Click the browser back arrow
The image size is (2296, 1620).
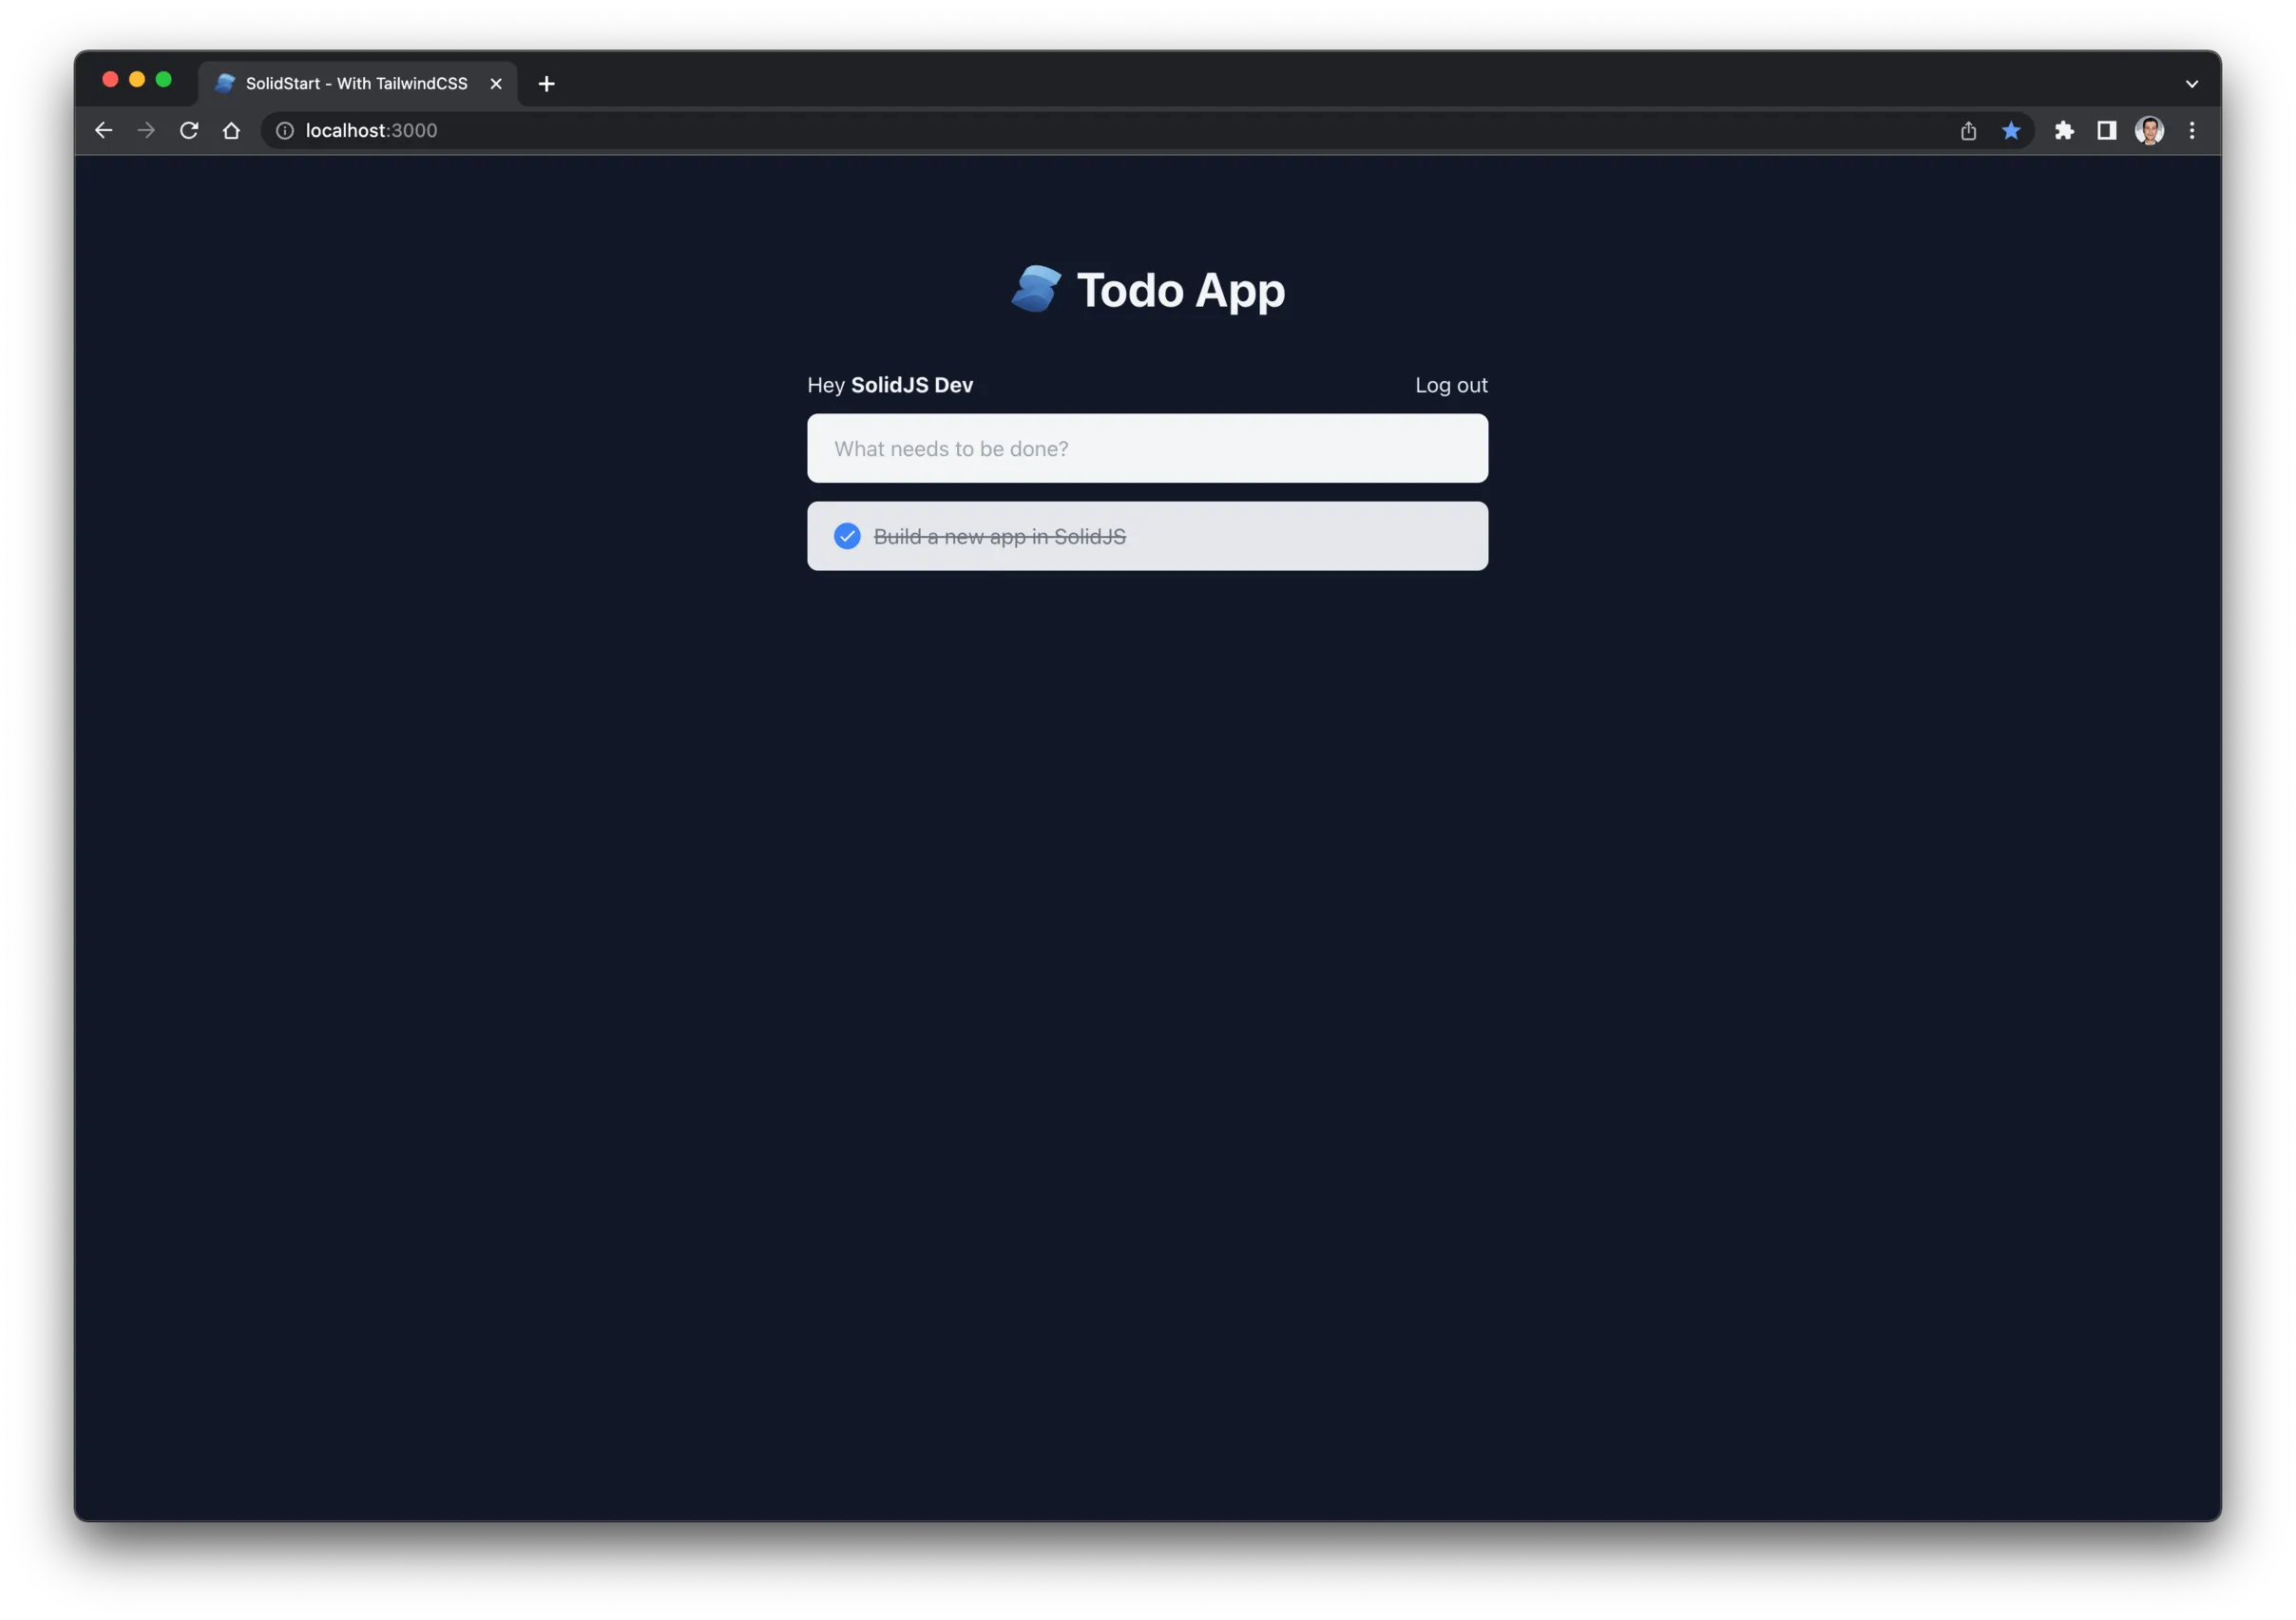tap(103, 131)
